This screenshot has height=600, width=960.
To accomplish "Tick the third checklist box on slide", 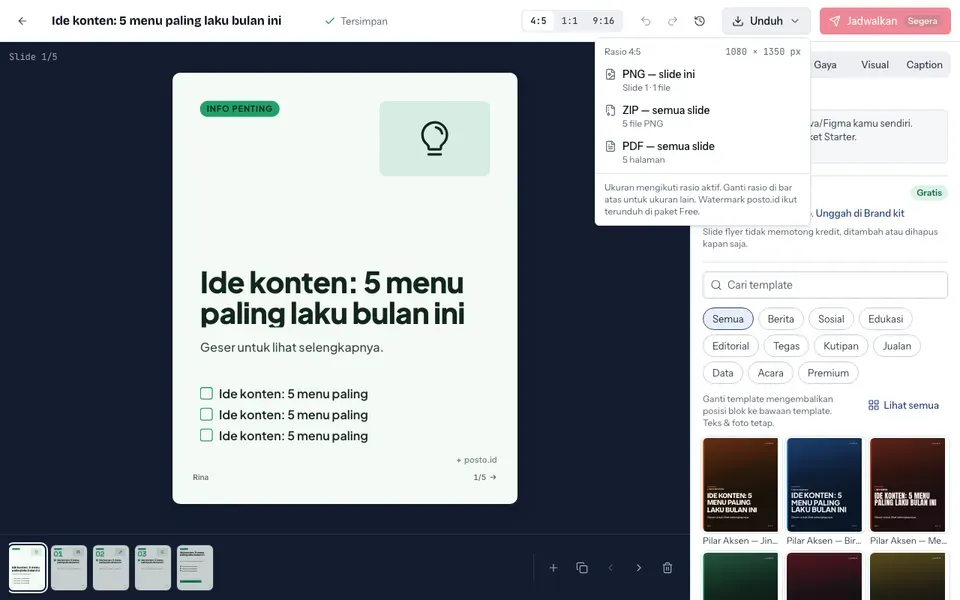I will pos(206,435).
